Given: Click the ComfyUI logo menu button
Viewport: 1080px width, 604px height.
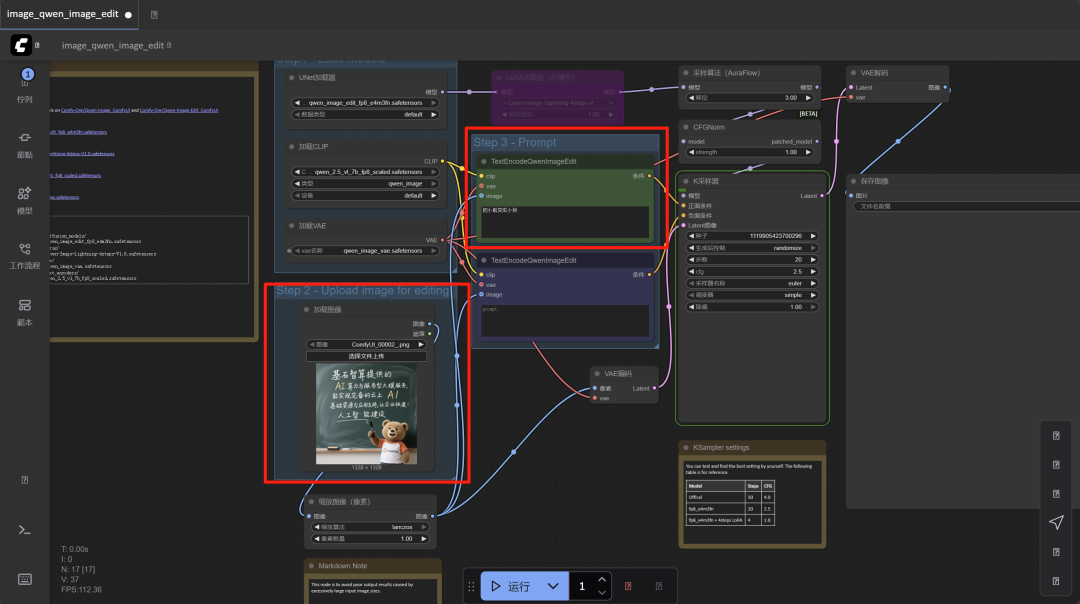Looking at the screenshot, I should click(21, 45).
